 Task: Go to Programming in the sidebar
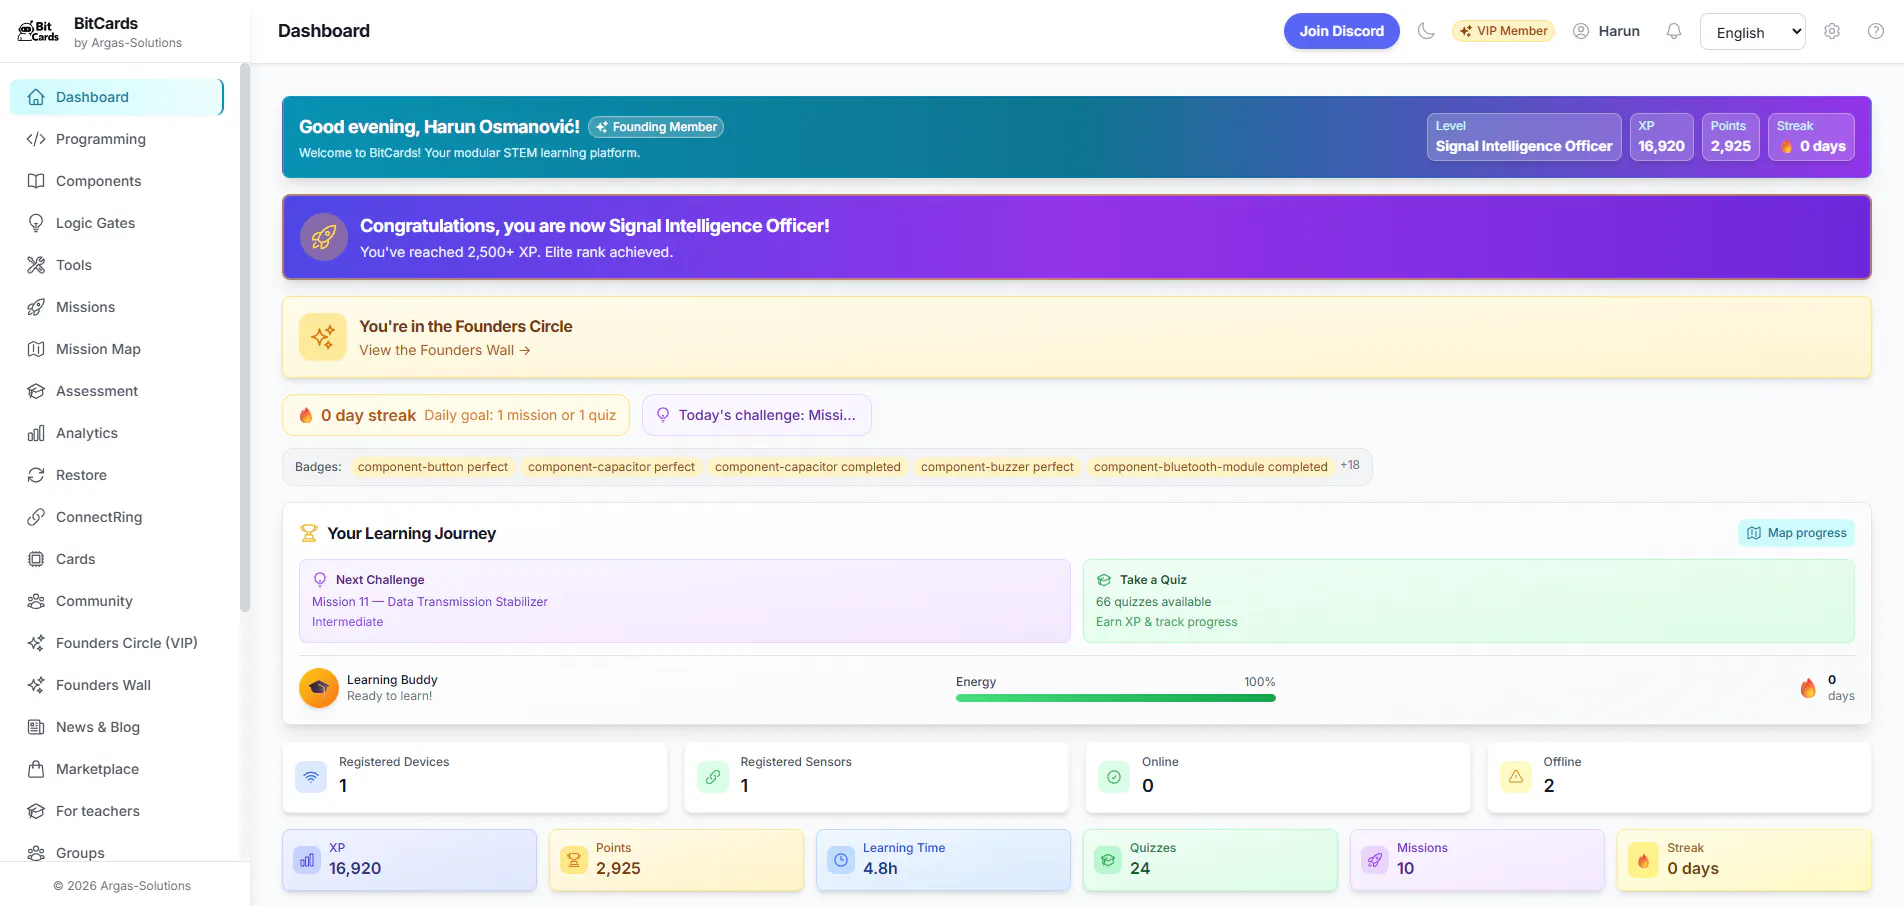tap(117, 139)
